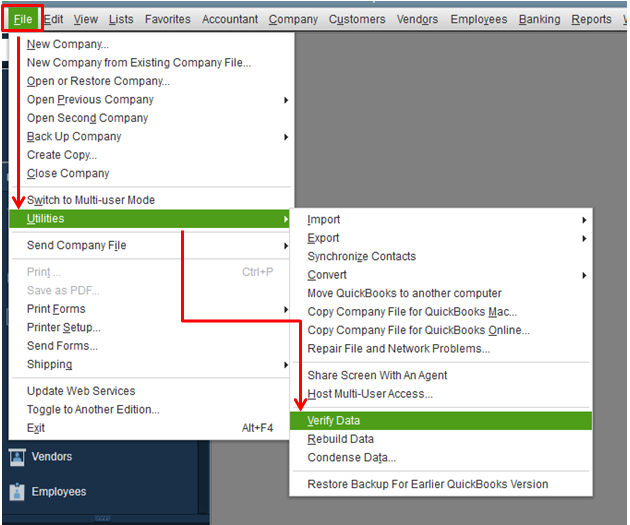Open the Company menu
The height and width of the screenshot is (525, 630).
293,19
